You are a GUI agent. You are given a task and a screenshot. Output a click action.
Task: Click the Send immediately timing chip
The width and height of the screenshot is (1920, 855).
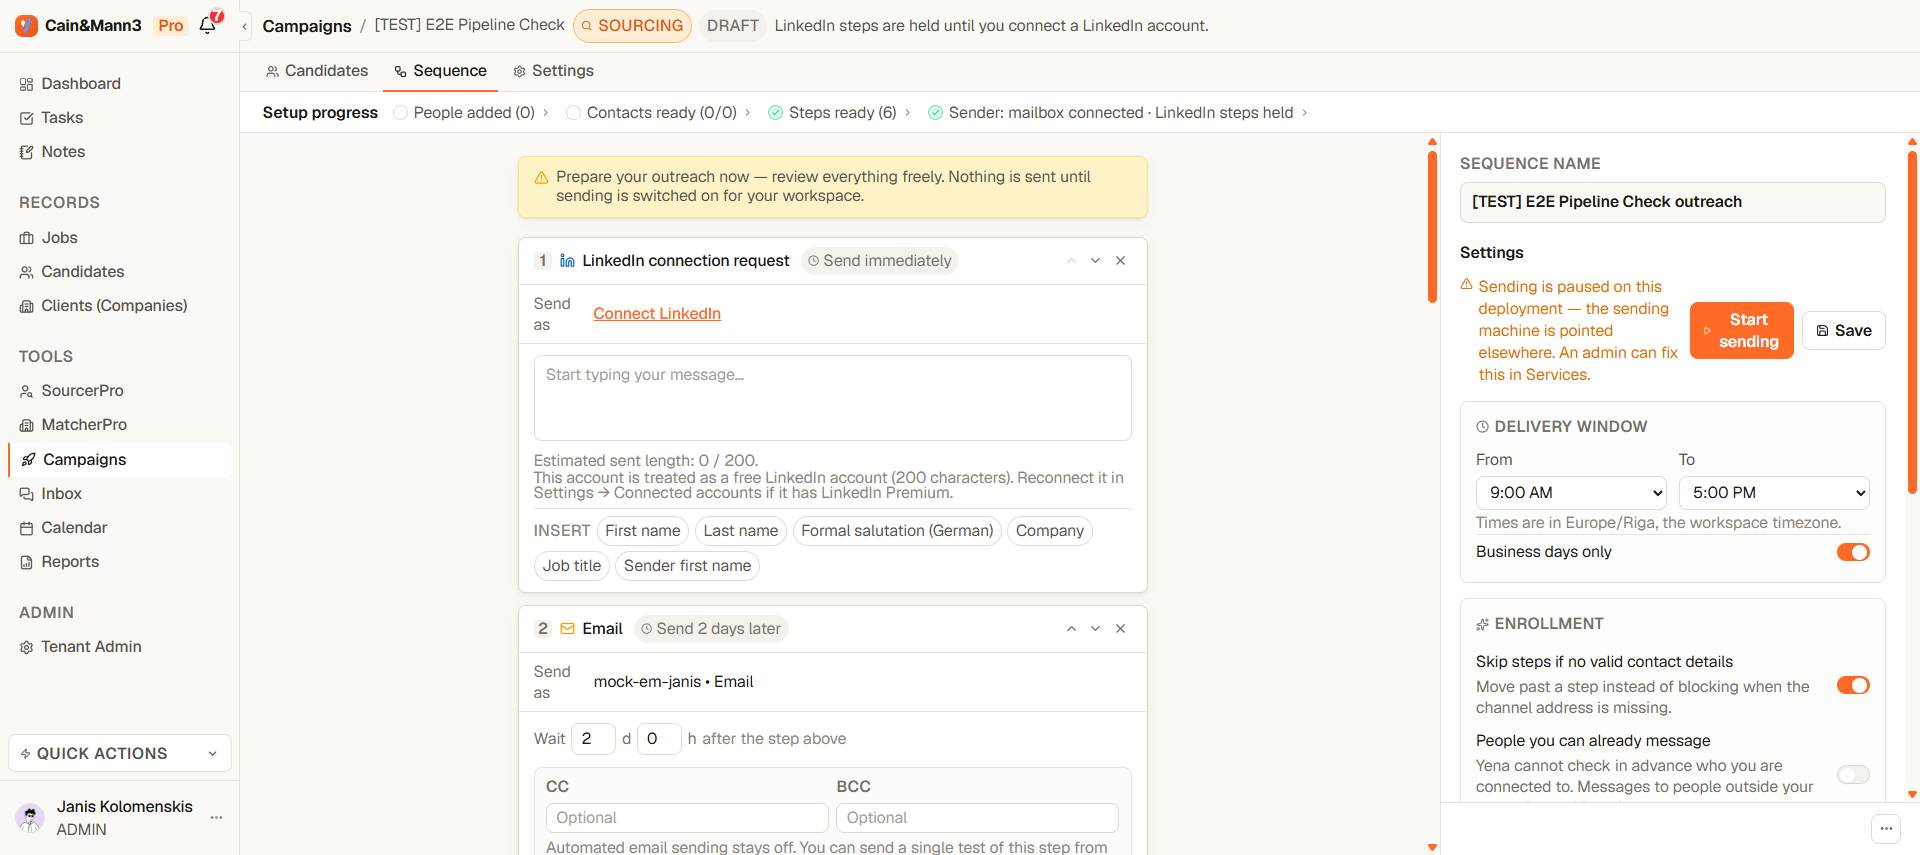(x=880, y=261)
